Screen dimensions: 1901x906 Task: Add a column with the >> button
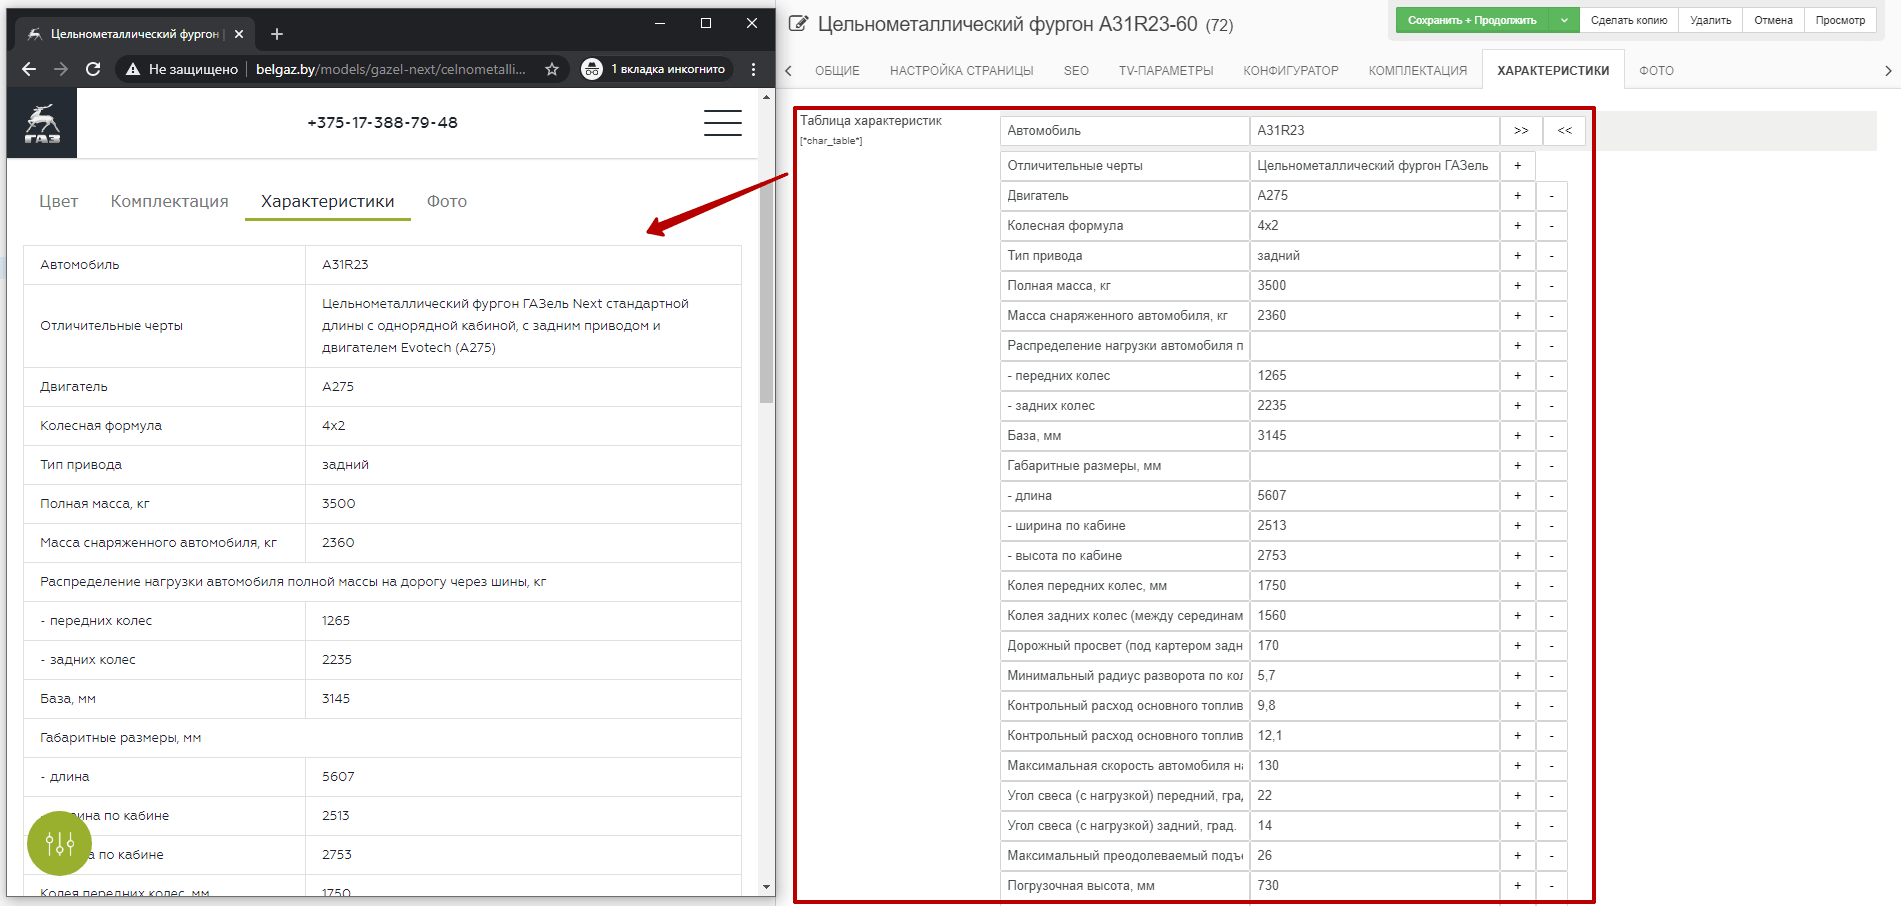(1521, 131)
